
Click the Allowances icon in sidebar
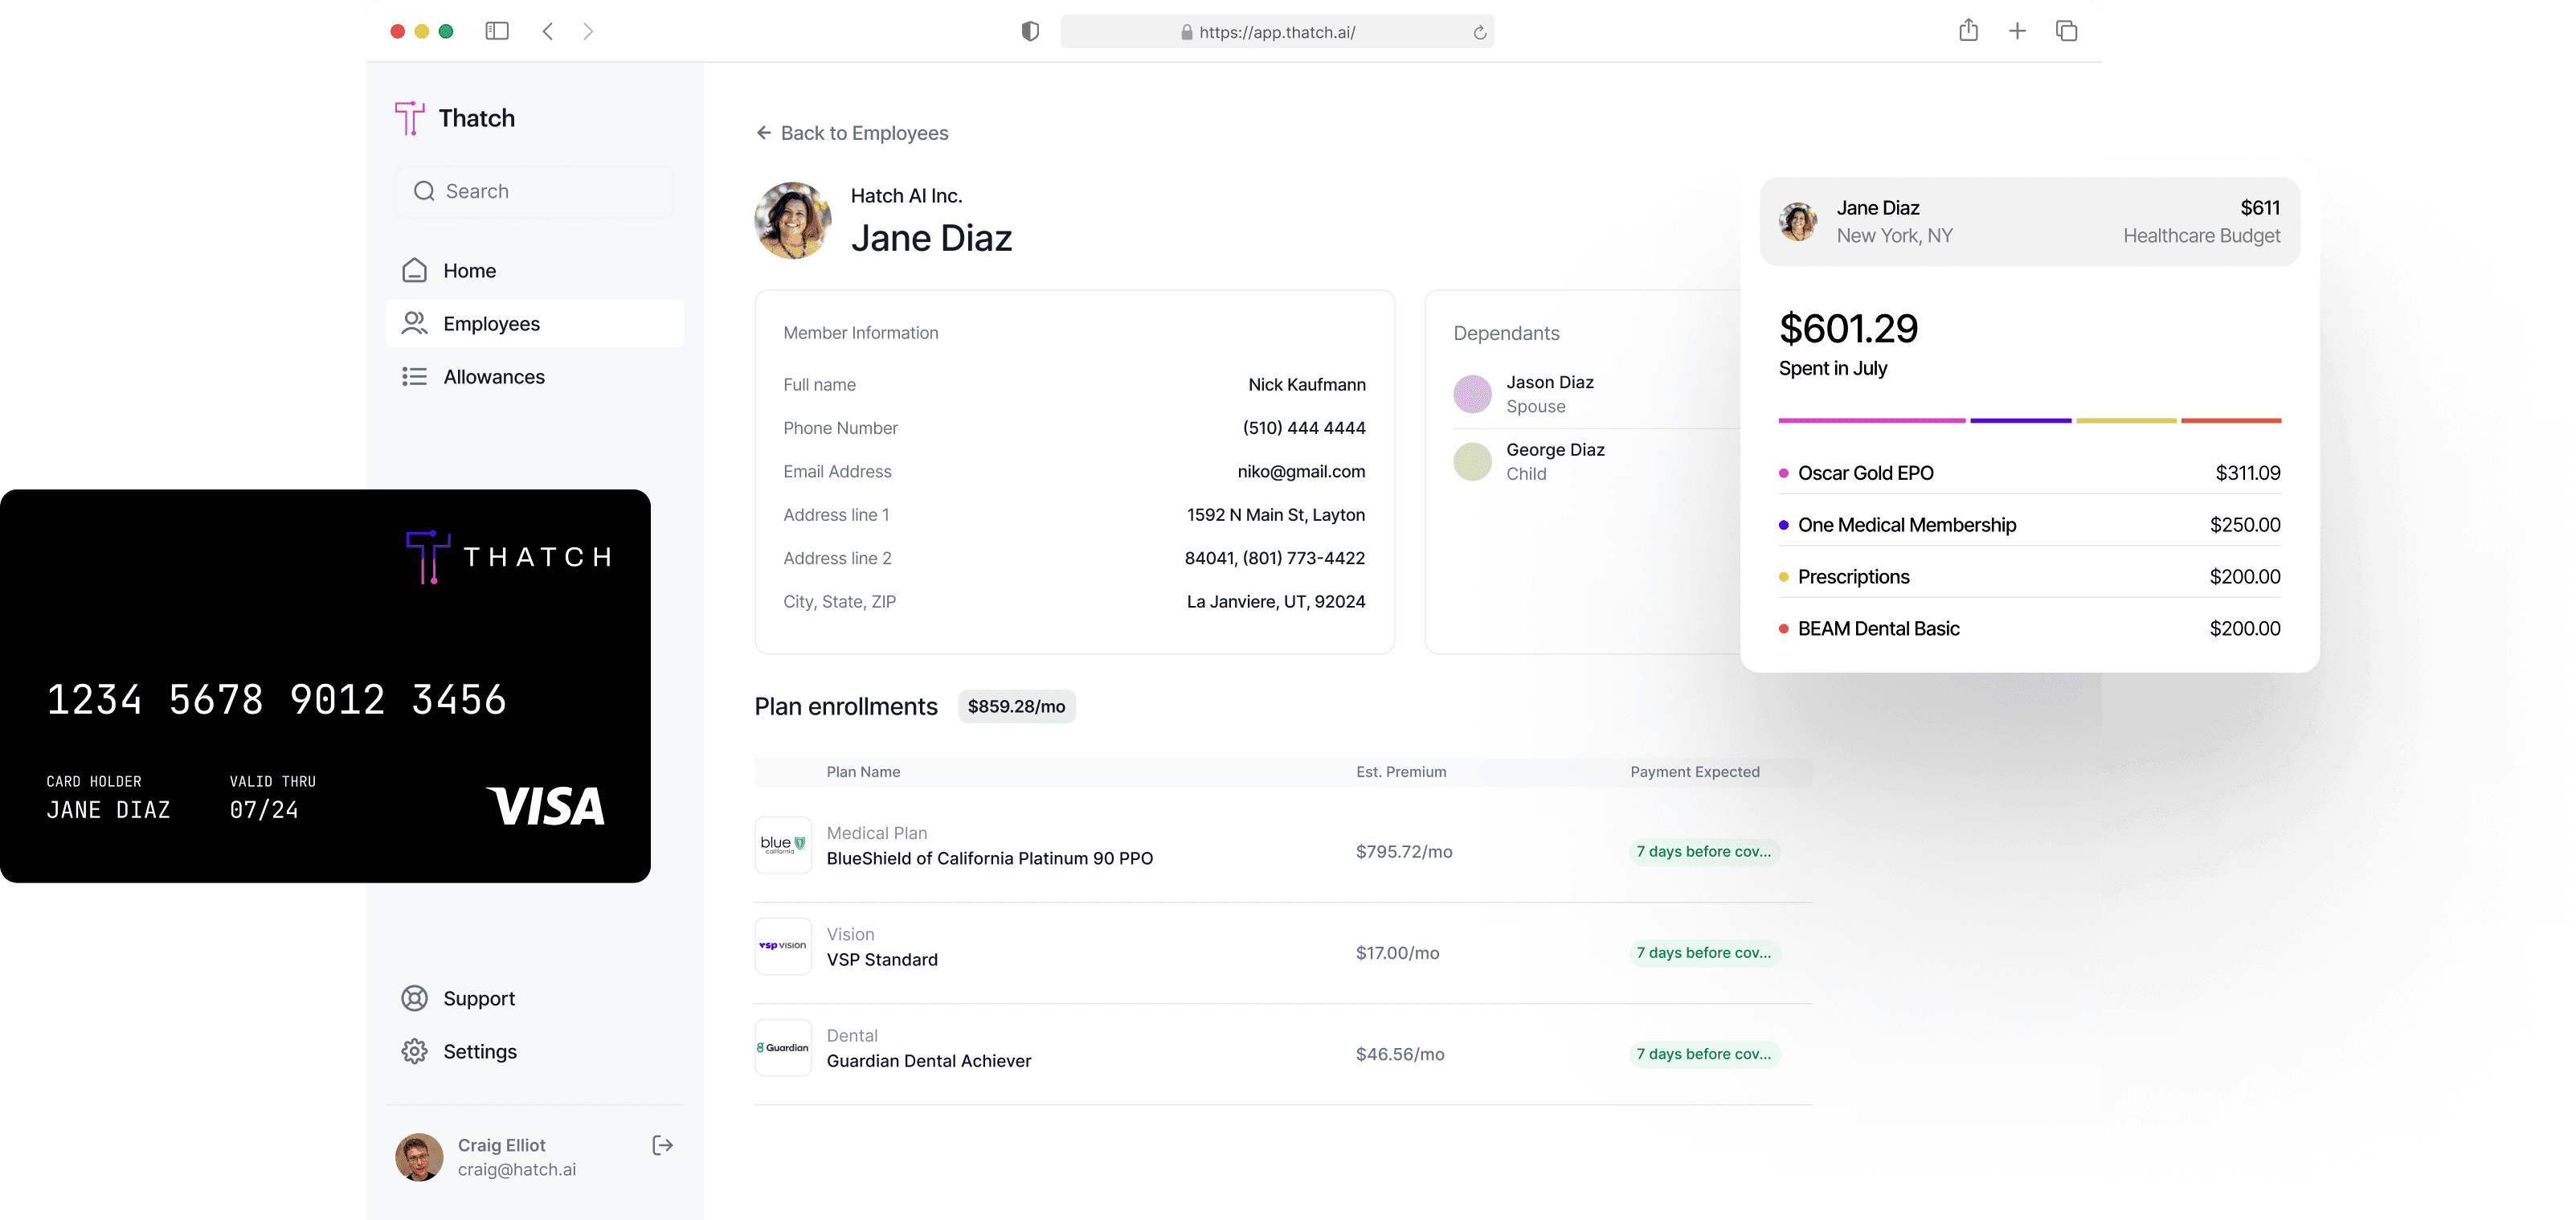click(x=414, y=376)
